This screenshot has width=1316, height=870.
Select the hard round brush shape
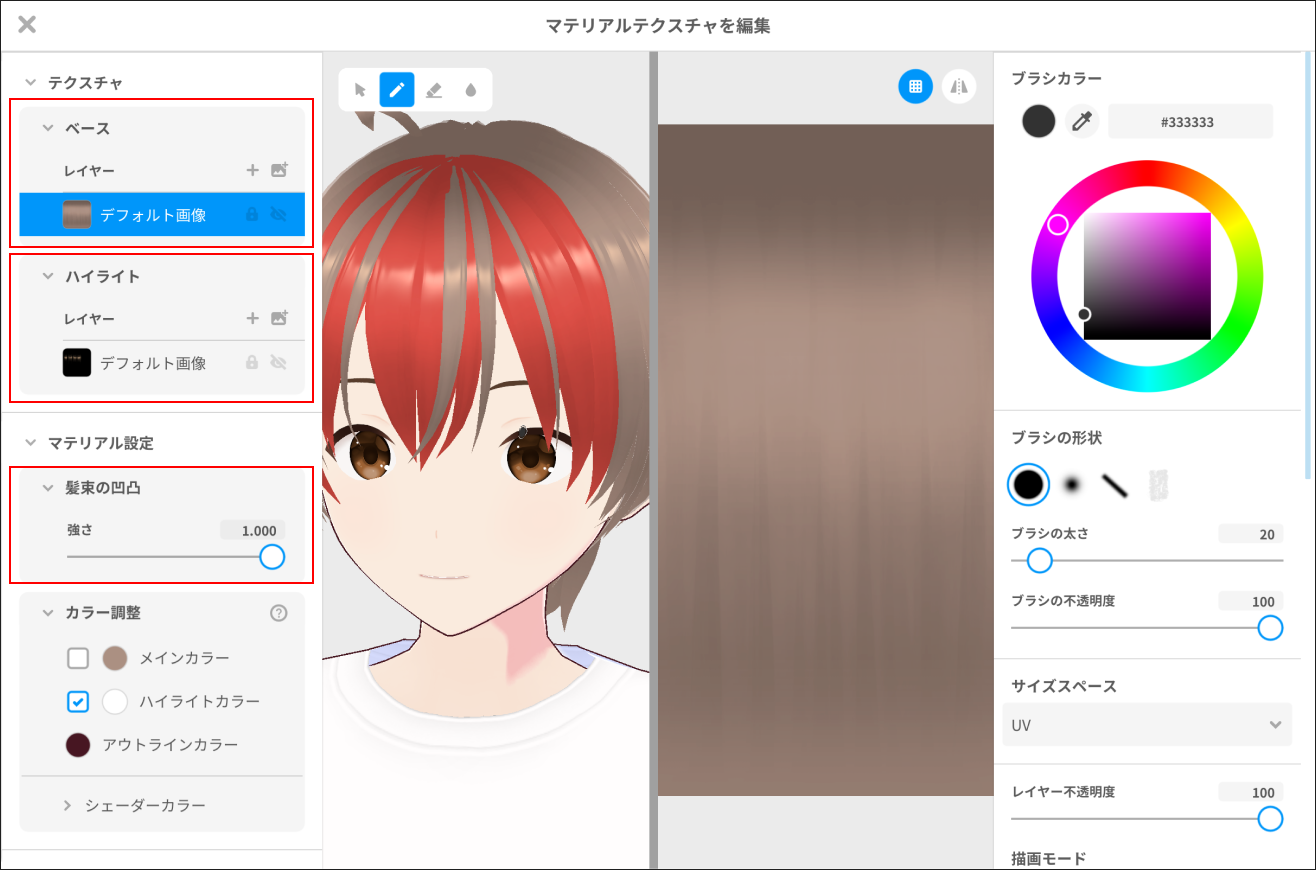point(1028,485)
